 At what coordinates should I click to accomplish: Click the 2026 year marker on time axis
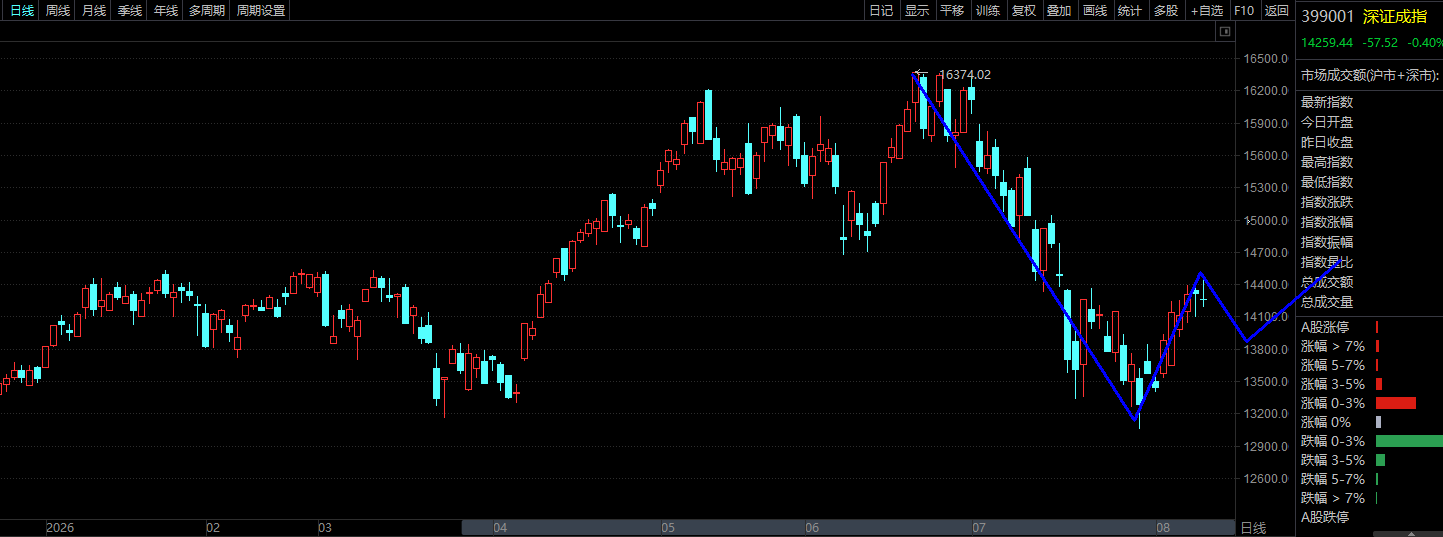pos(60,527)
